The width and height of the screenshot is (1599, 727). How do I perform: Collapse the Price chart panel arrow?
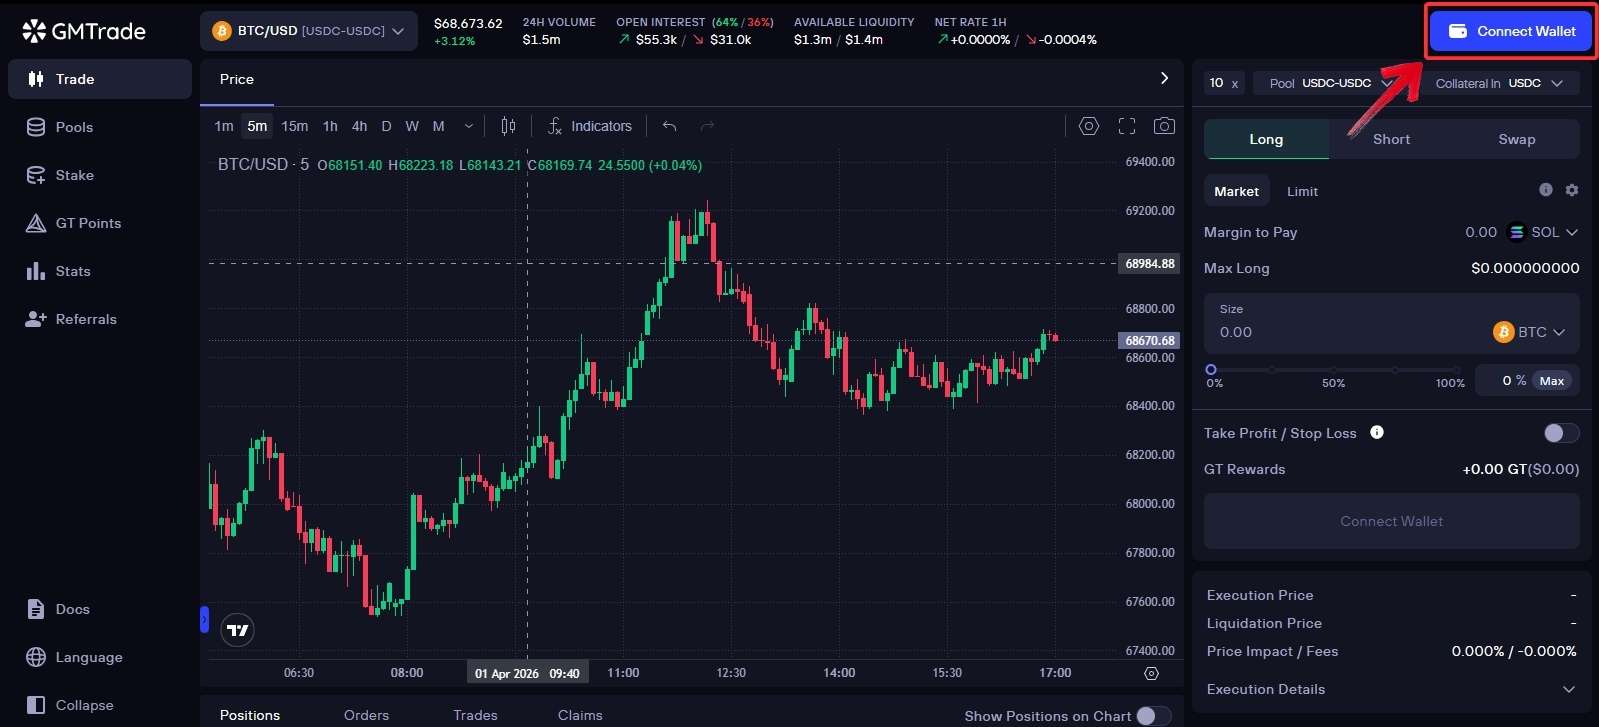coord(1164,78)
